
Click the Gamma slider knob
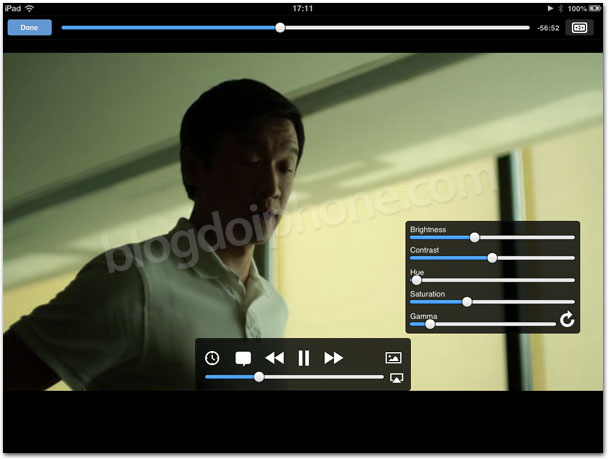(430, 324)
